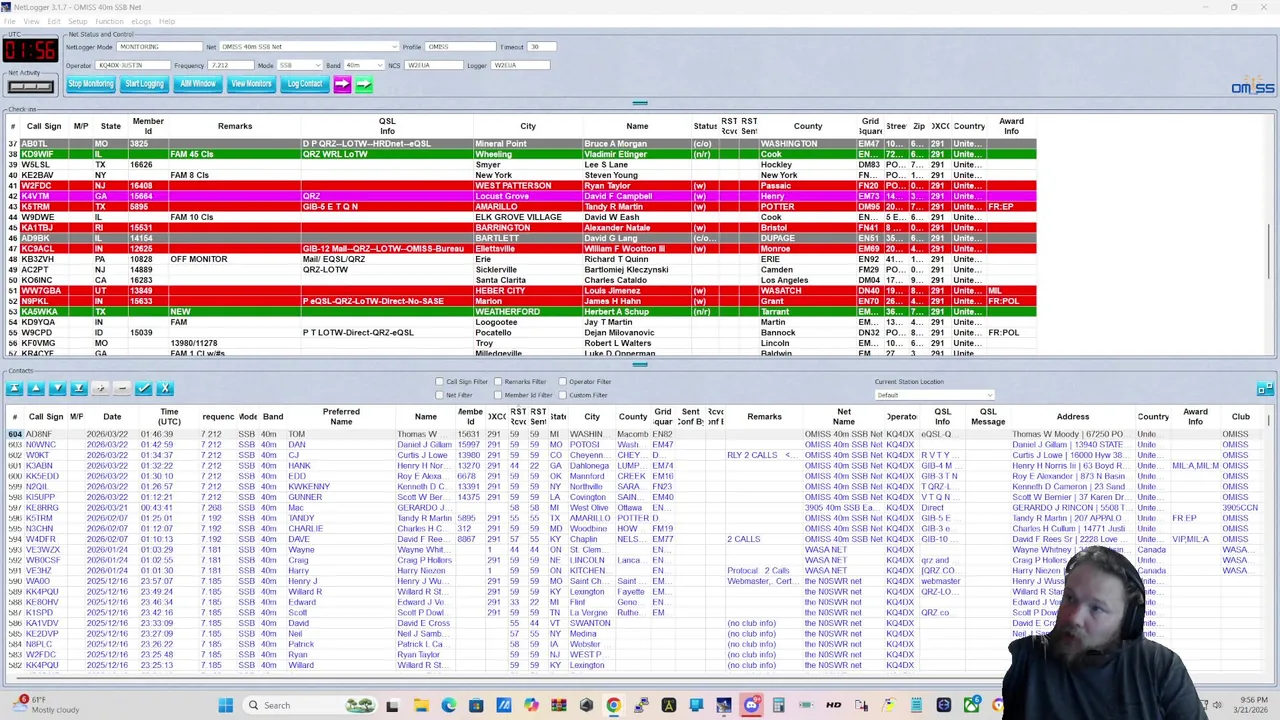
Task: Click the View Monitors button
Action: [x=251, y=84]
